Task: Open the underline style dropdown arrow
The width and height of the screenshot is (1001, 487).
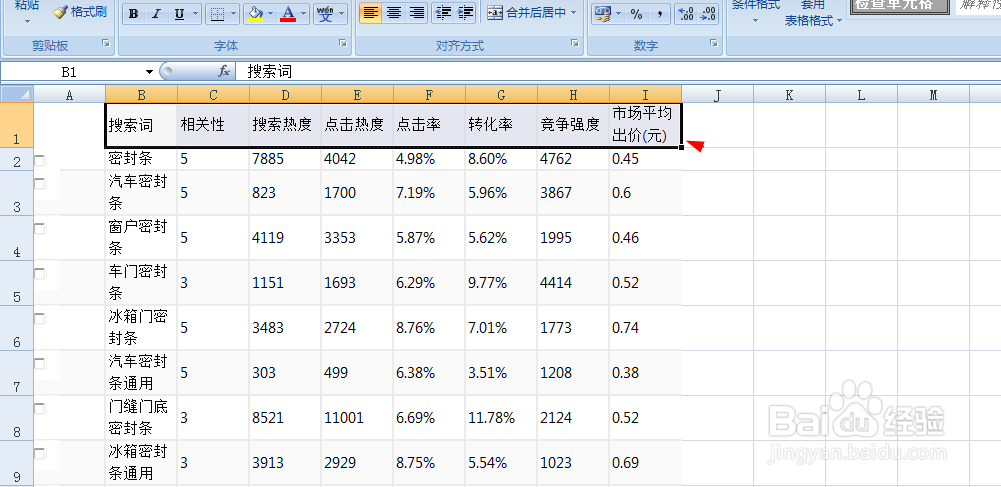Action: tap(195, 13)
